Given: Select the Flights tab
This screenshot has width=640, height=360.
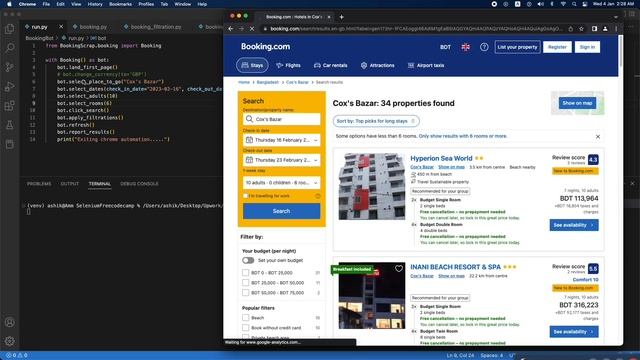Looking at the screenshot, I should [288, 65].
